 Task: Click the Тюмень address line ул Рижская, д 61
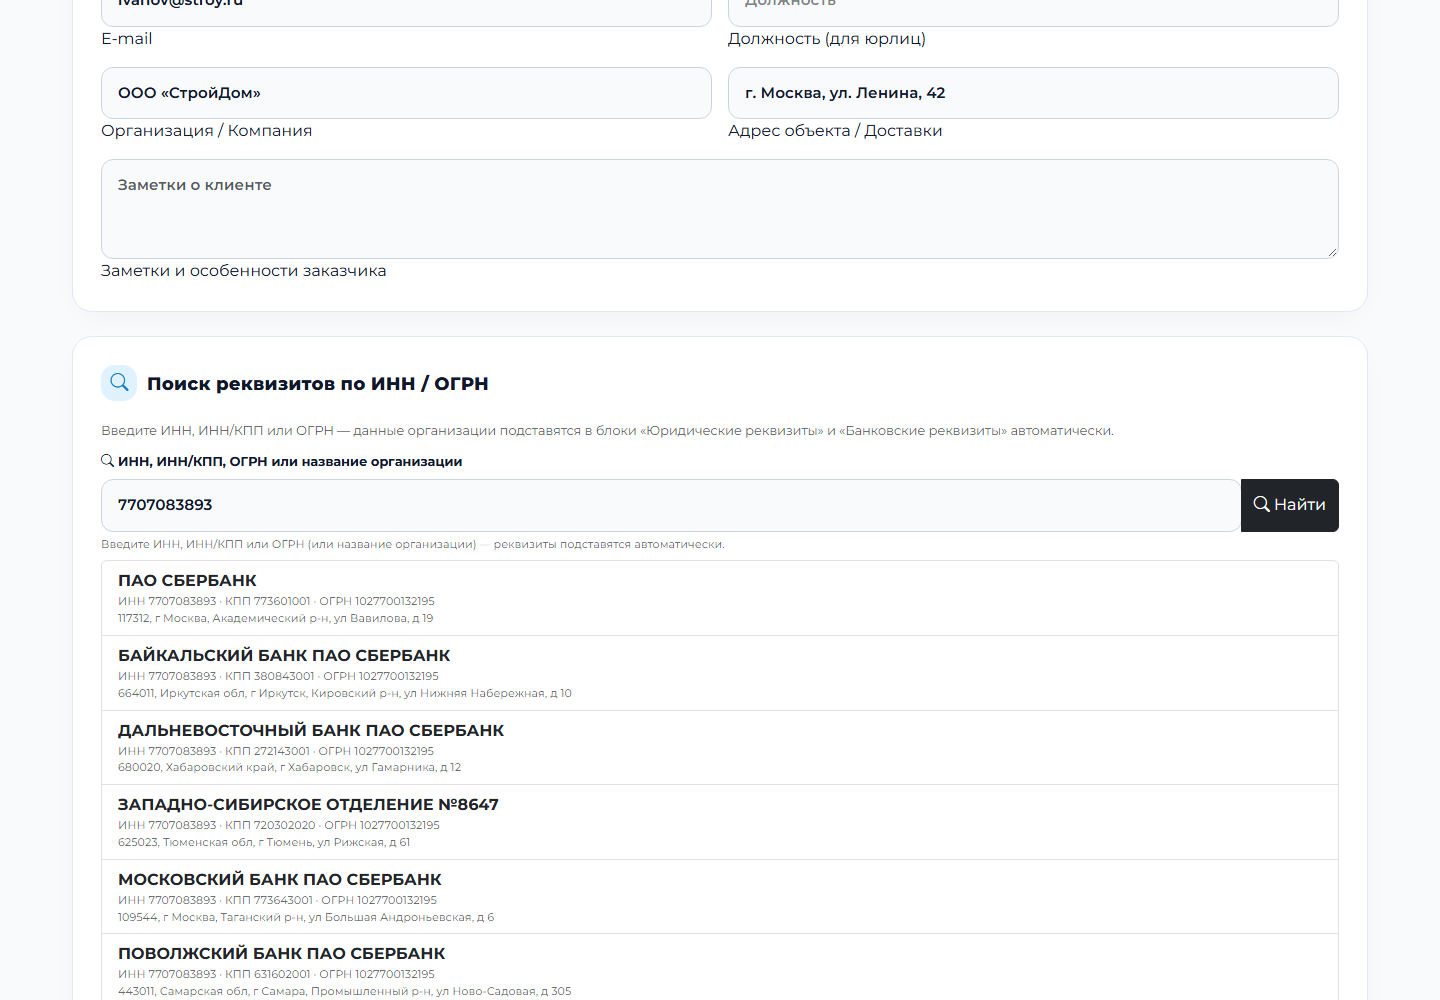[x=264, y=842]
